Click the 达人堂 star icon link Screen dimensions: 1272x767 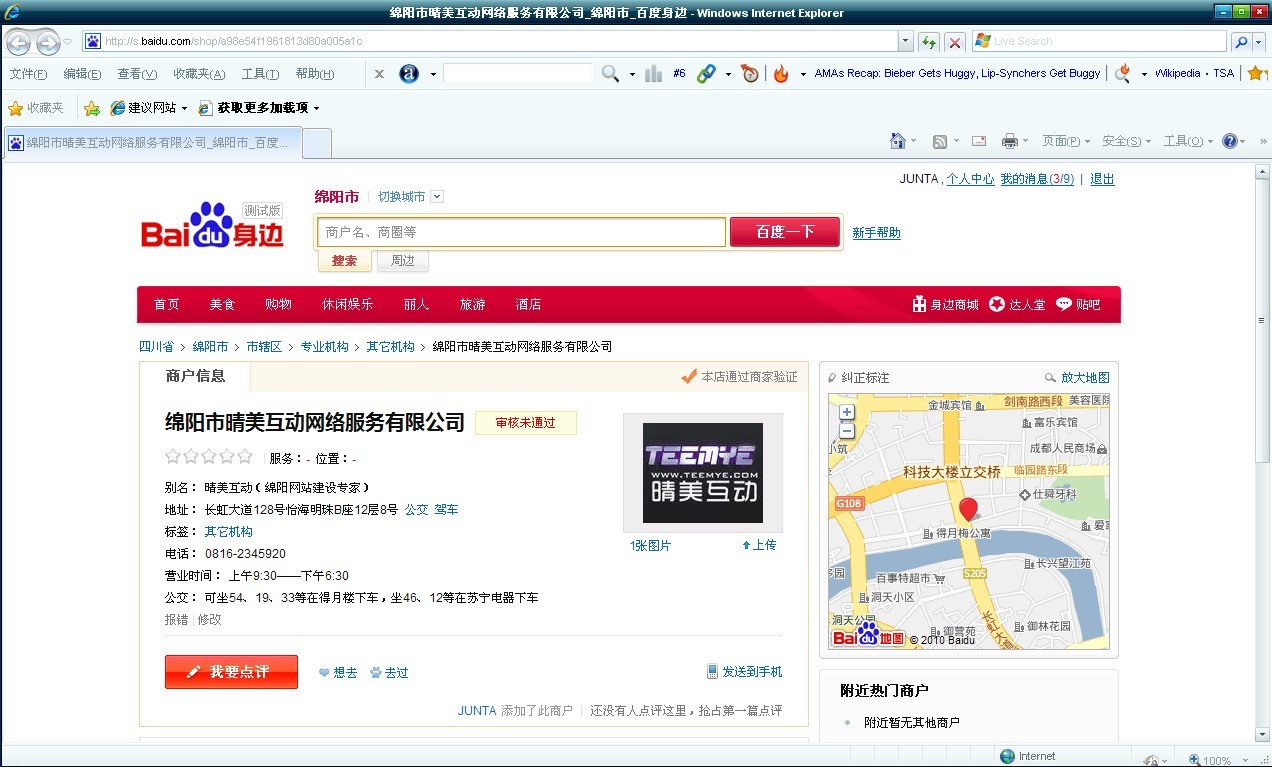click(x=1017, y=304)
